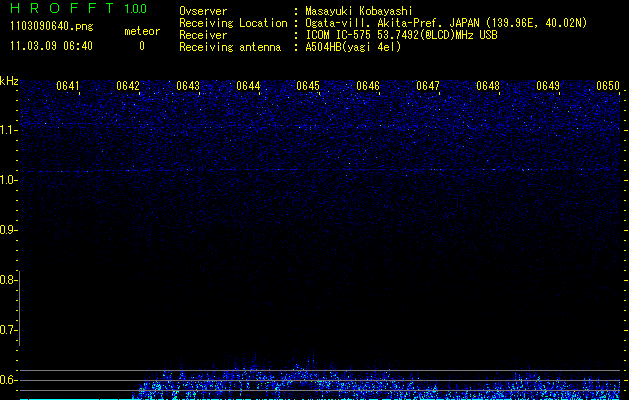Click the Receiver field label

click(203, 35)
